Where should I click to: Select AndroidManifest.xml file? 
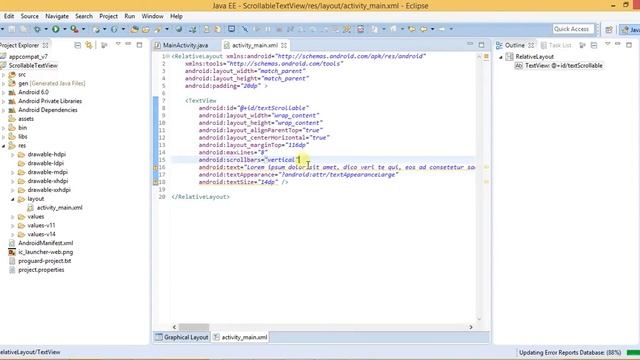(x=45, y=243)
